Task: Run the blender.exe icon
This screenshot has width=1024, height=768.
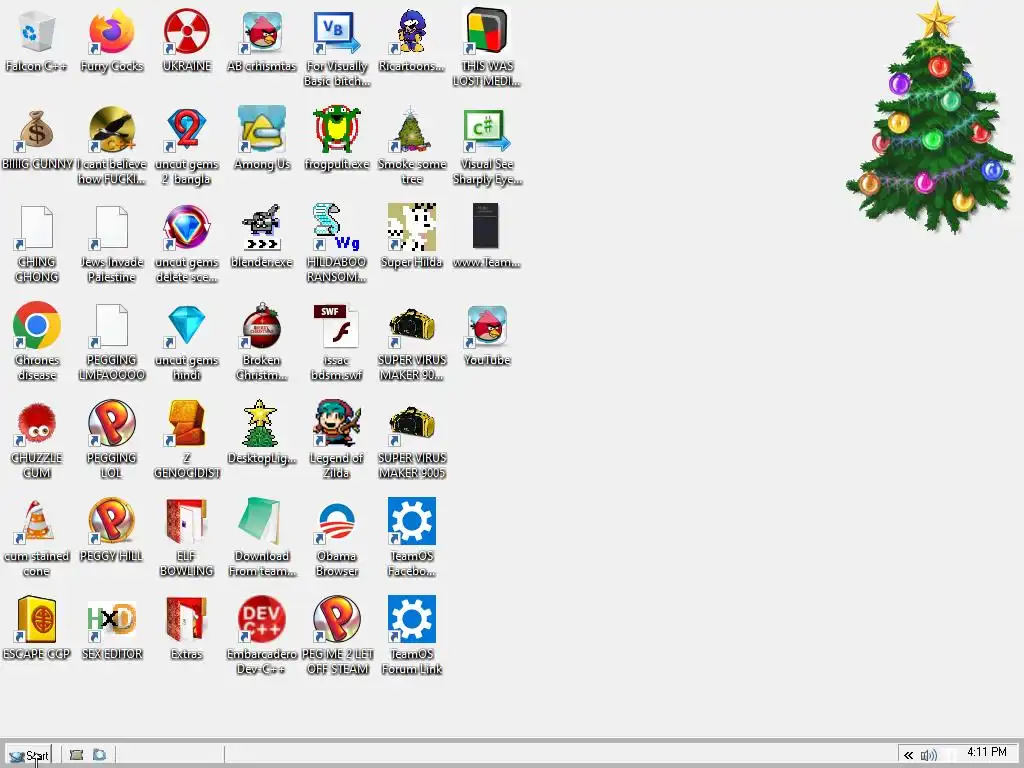Action: coord(262,228)
